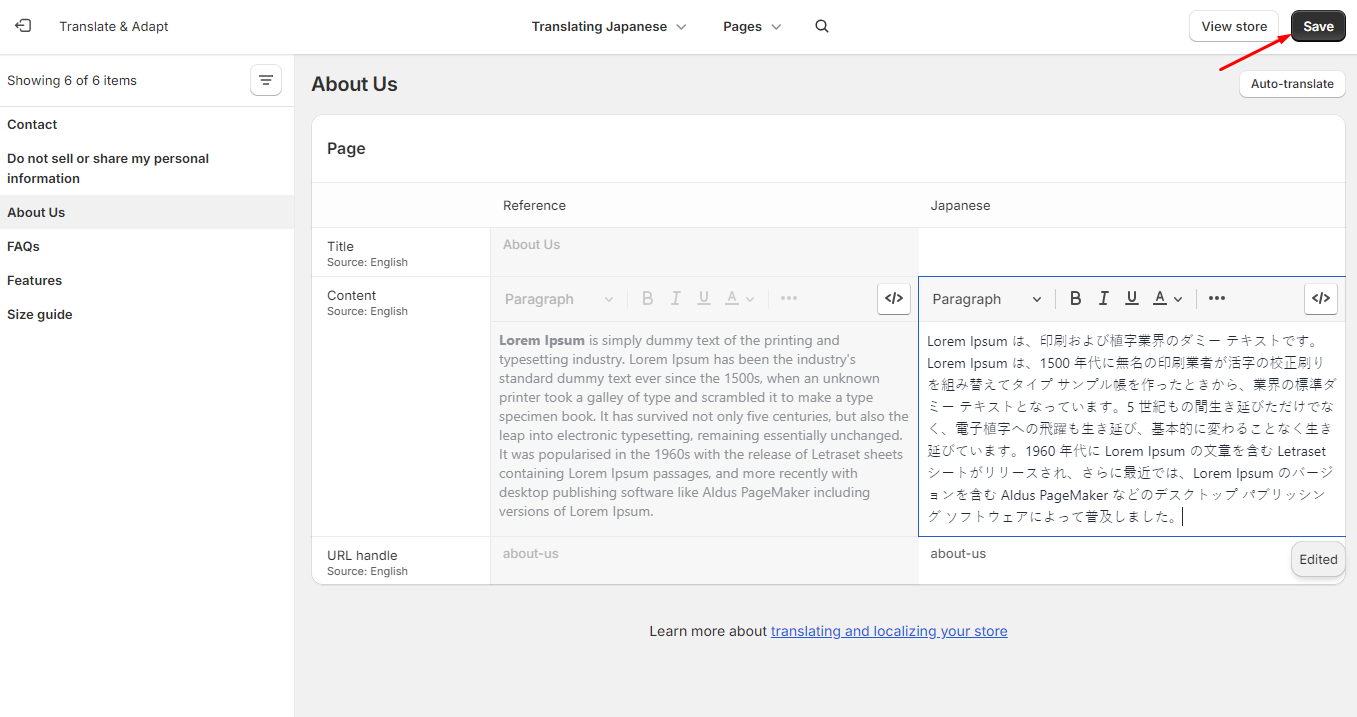Select the FAQs page in sidebar
This screenshot has width=1357, height=717.
click(23, 246)
